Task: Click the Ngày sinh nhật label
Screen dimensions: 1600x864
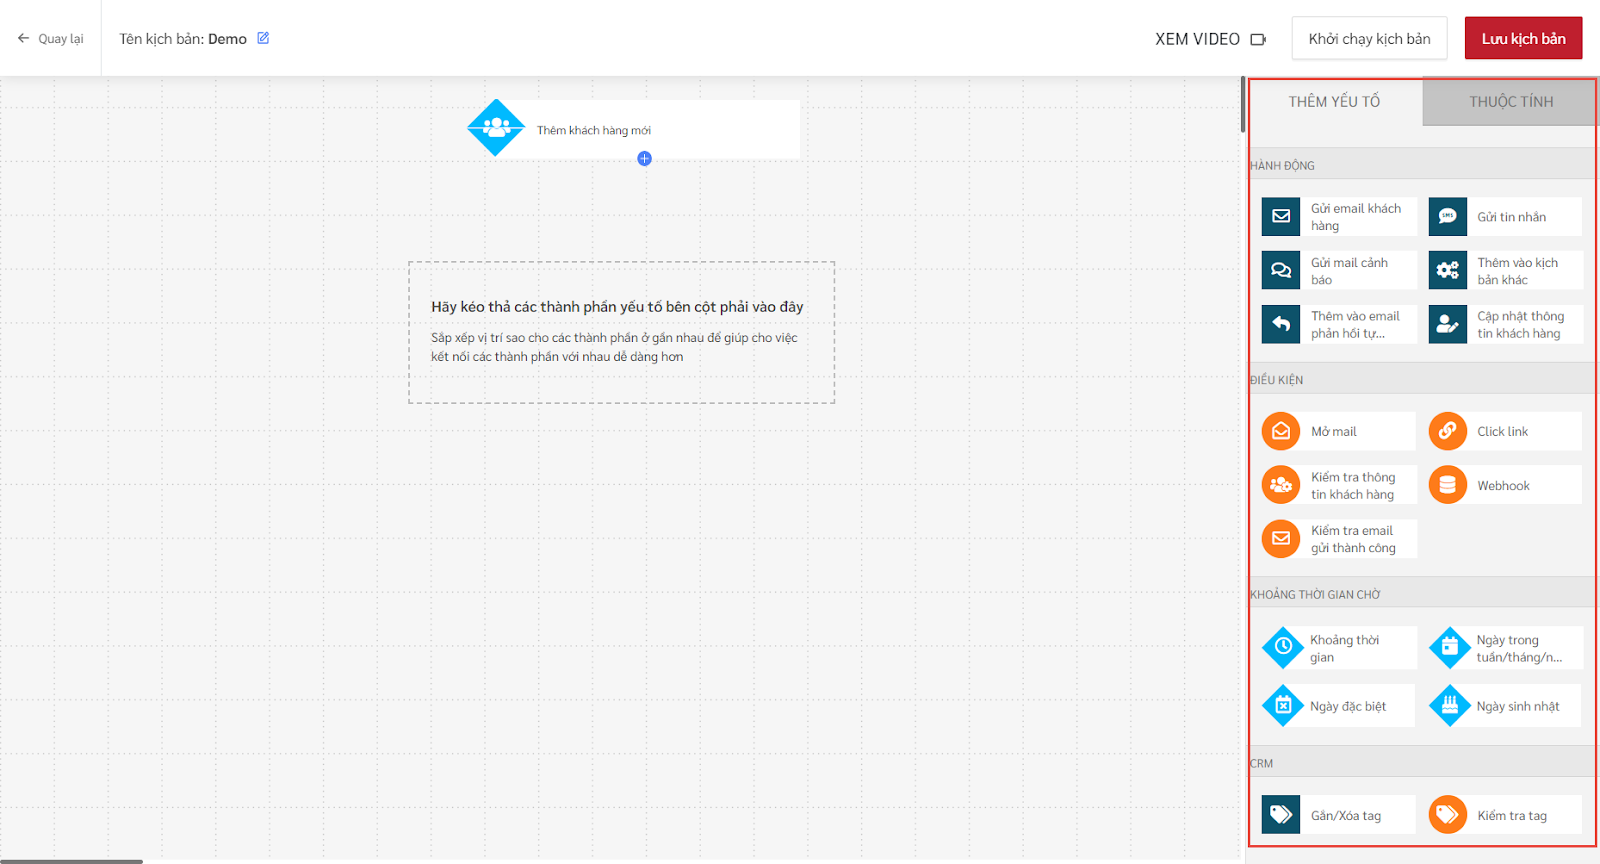Action: pos(1518,706)
